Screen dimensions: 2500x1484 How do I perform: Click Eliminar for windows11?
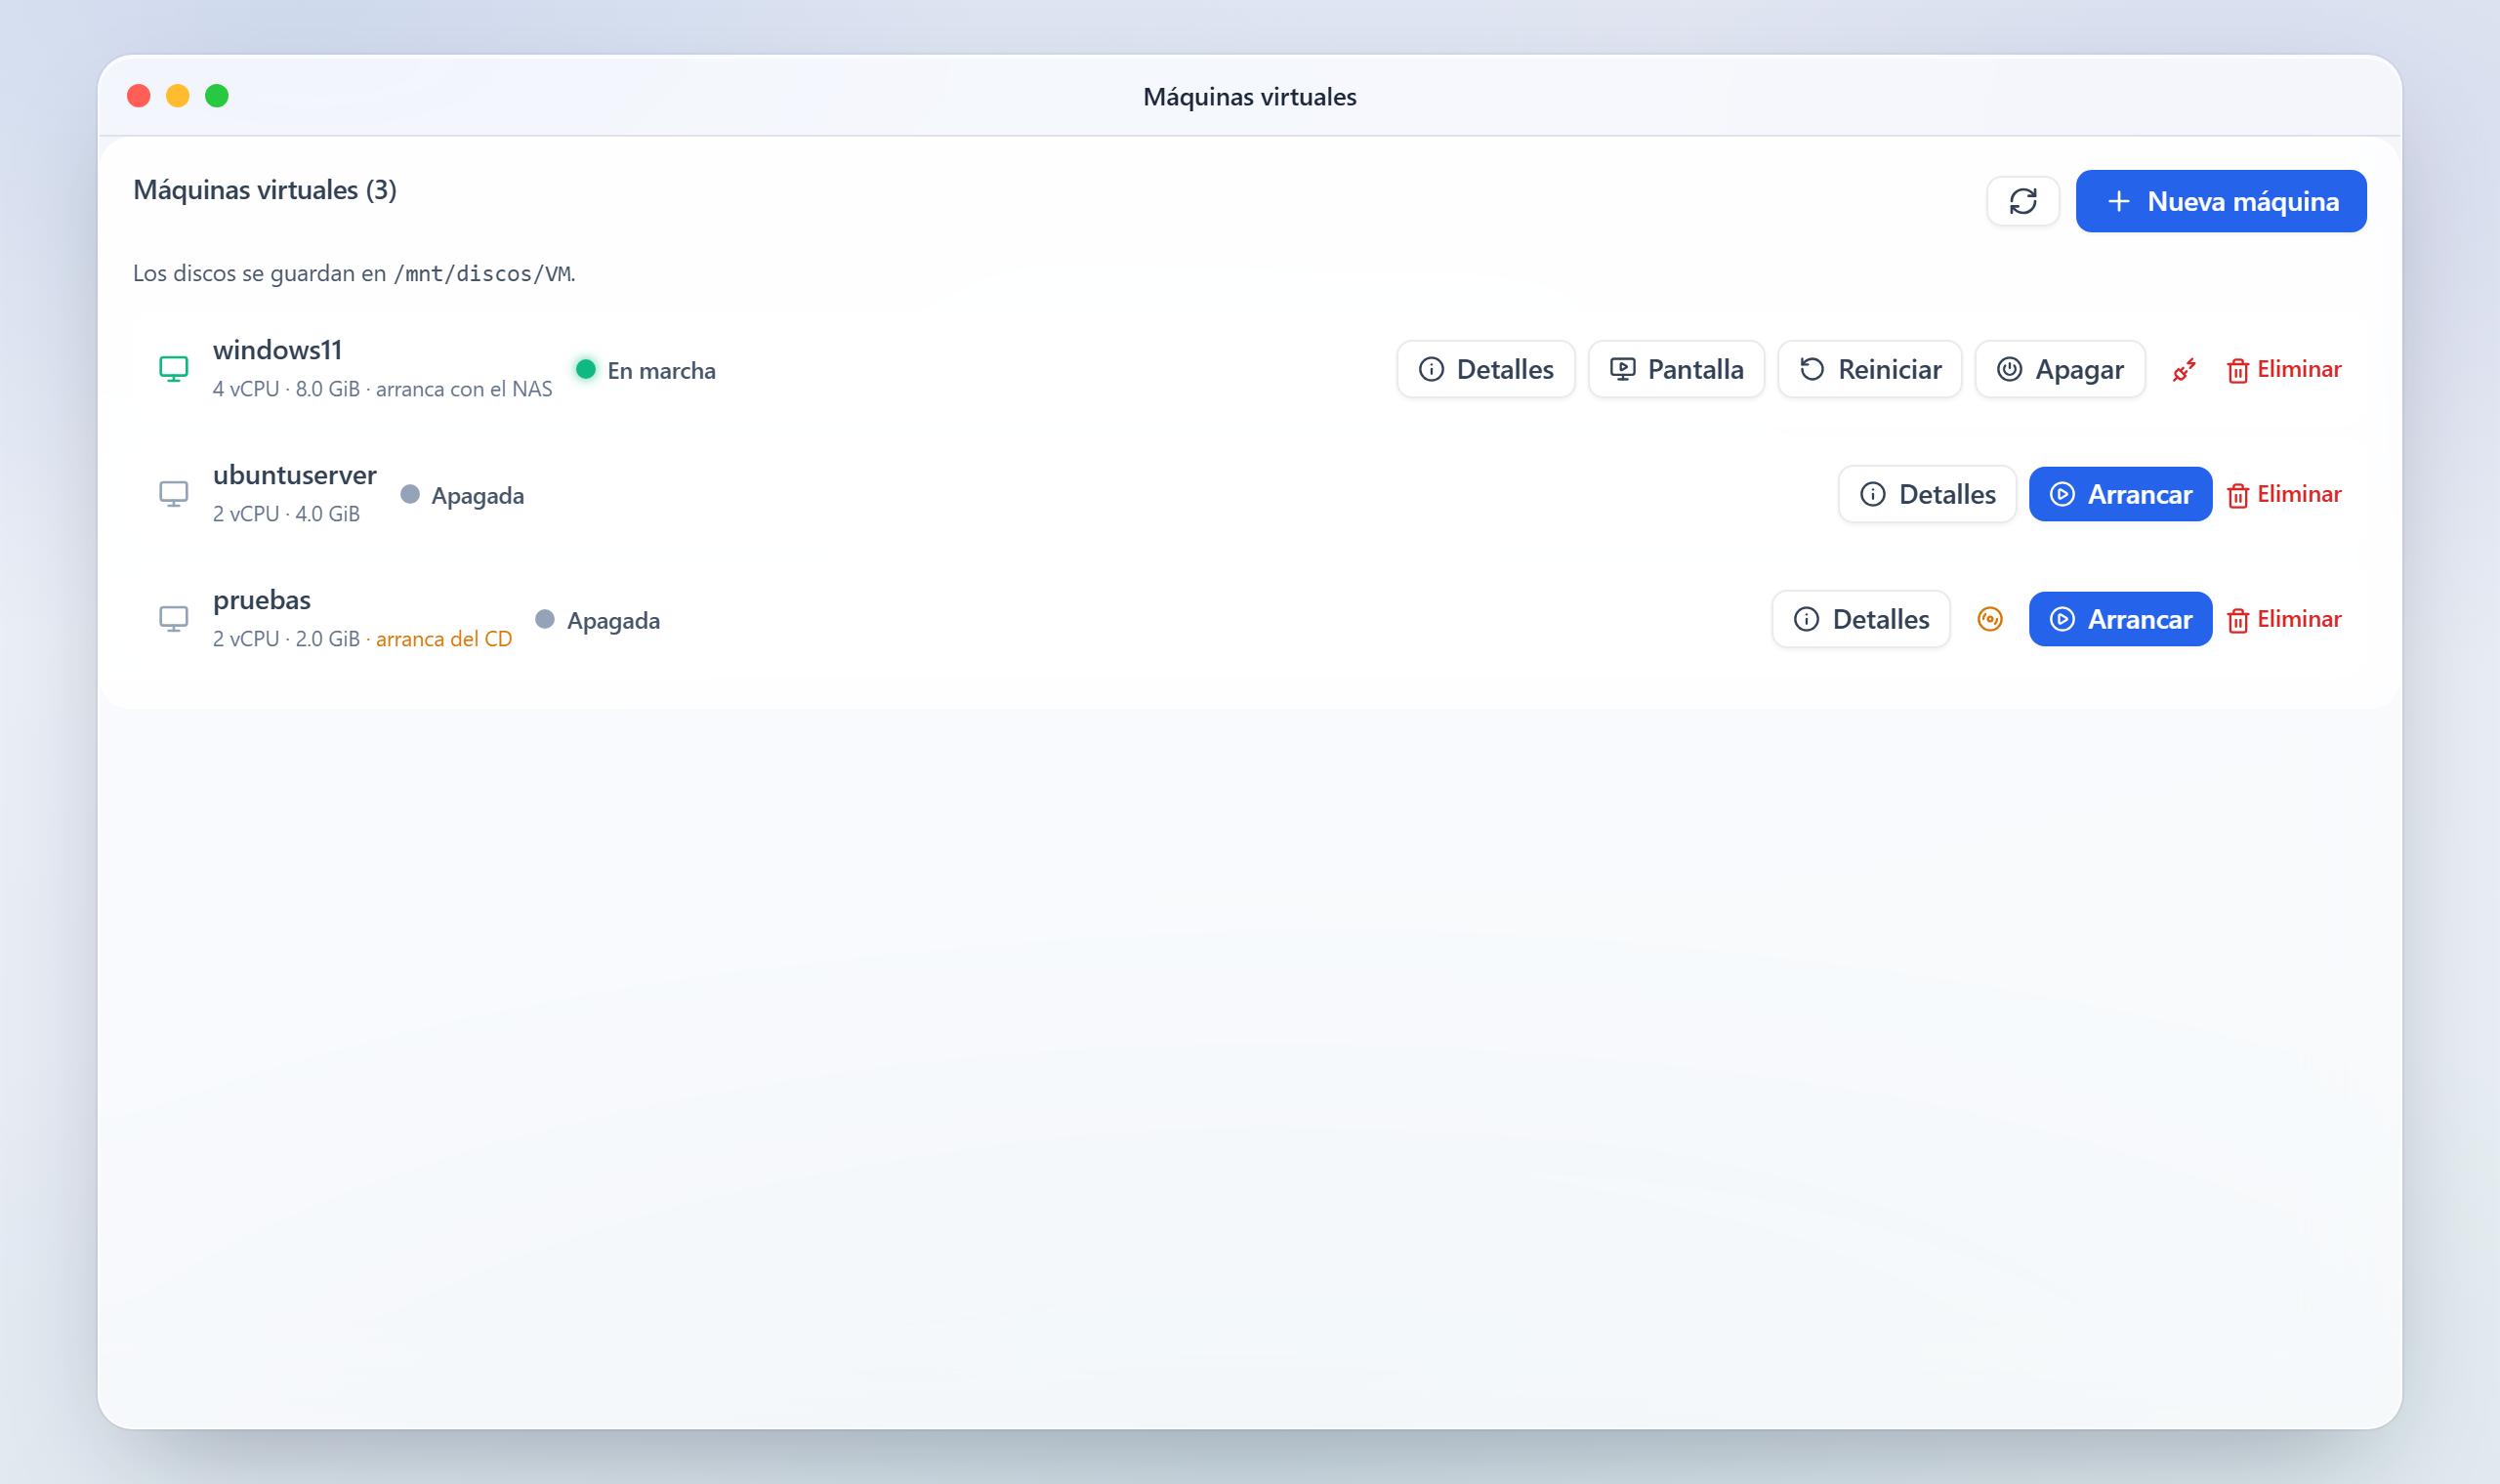tap(2283, 369)
